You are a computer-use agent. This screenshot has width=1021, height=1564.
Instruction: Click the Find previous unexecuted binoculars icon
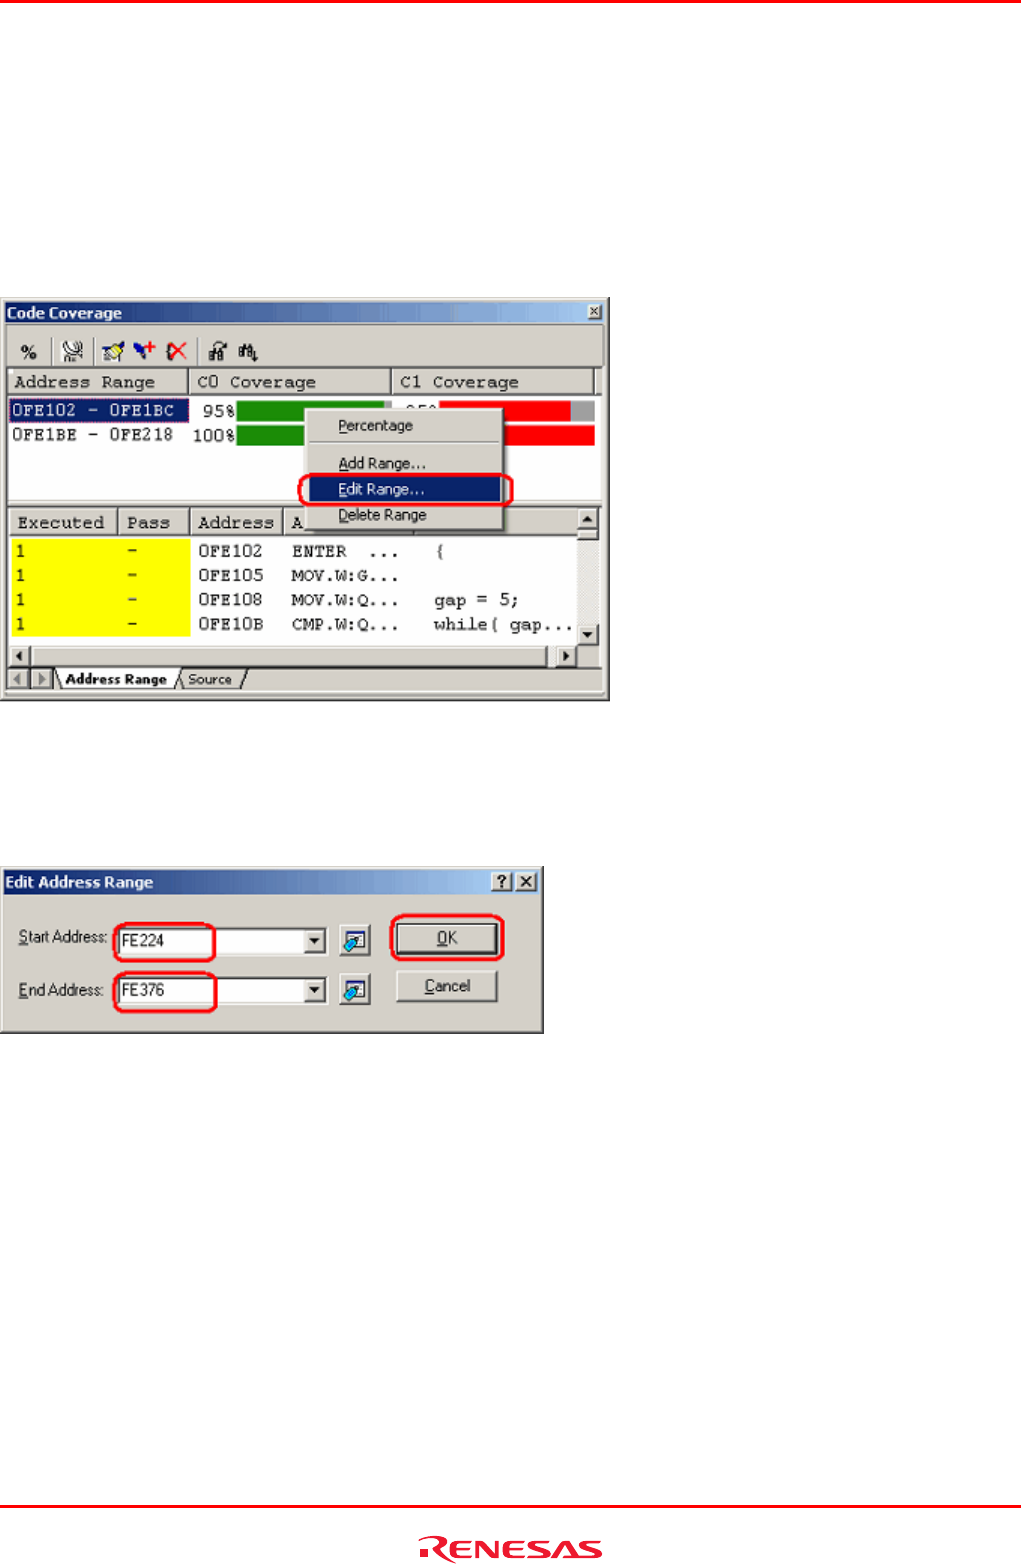pos(217,351)
